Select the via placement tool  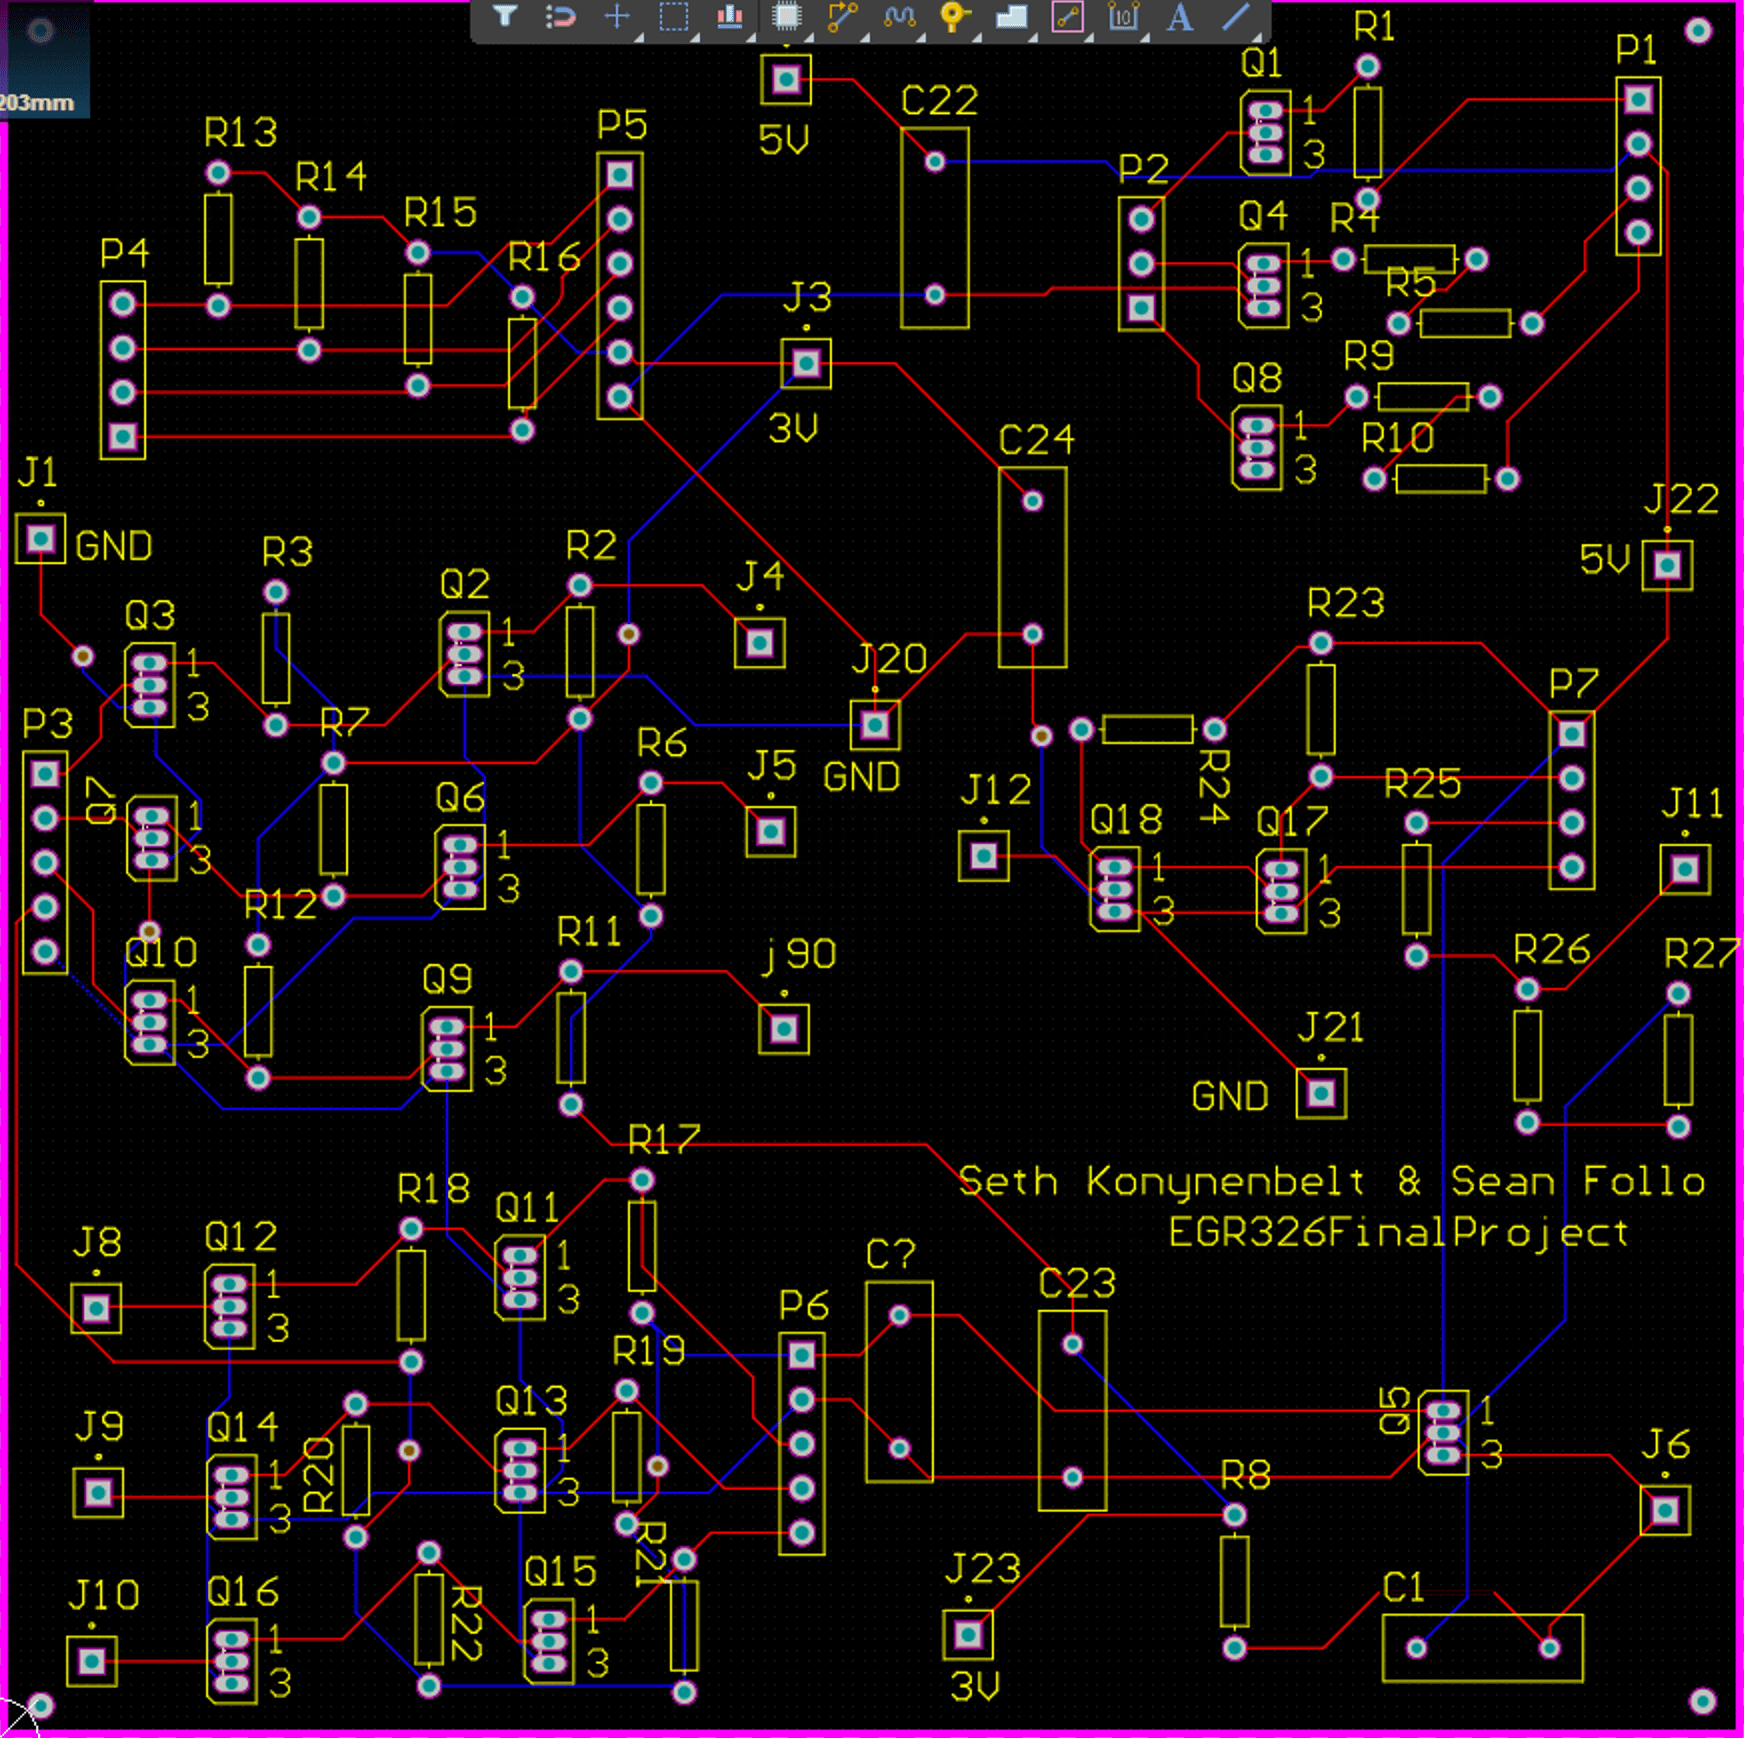[954, 17]
